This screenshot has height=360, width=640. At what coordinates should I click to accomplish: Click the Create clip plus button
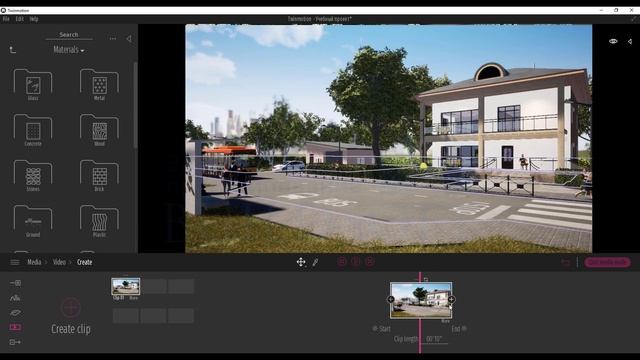(71, 307)
